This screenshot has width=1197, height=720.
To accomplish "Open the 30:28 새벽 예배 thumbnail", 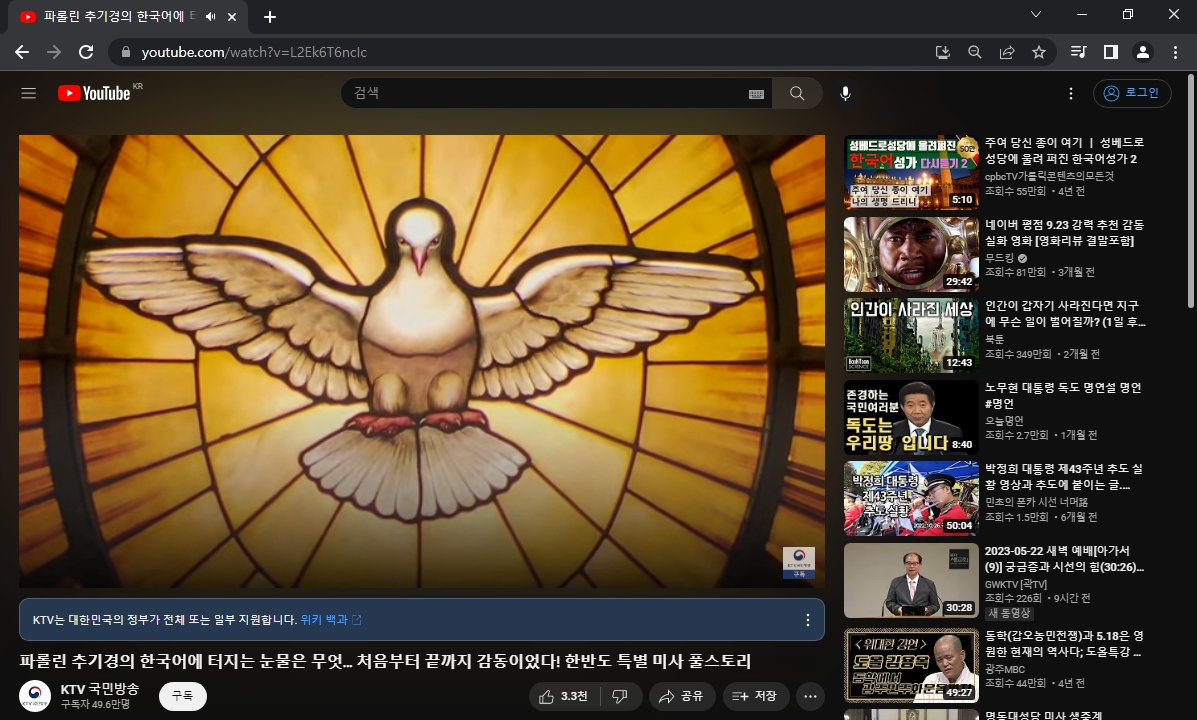I will (911, 581).
